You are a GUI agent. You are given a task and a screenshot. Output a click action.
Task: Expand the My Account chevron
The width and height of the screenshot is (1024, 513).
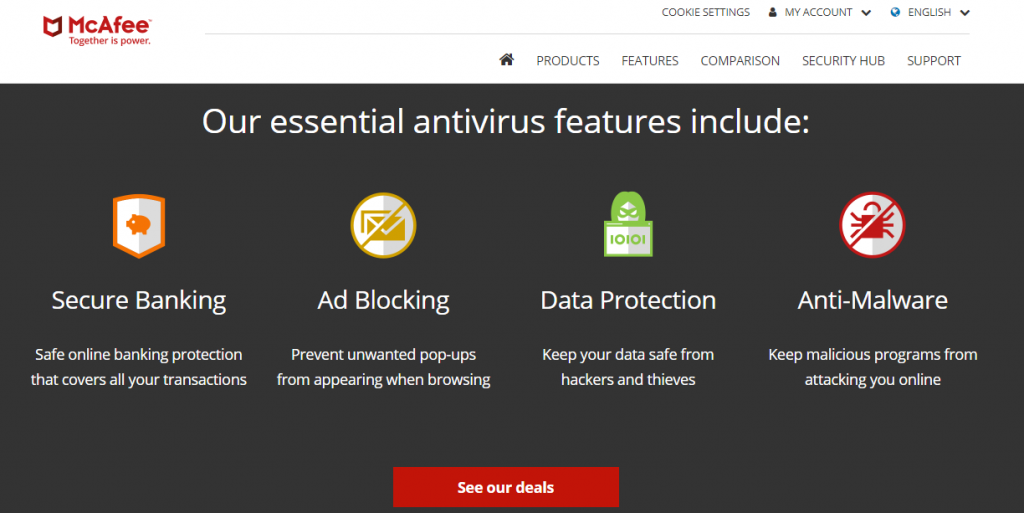pos(867,12)
